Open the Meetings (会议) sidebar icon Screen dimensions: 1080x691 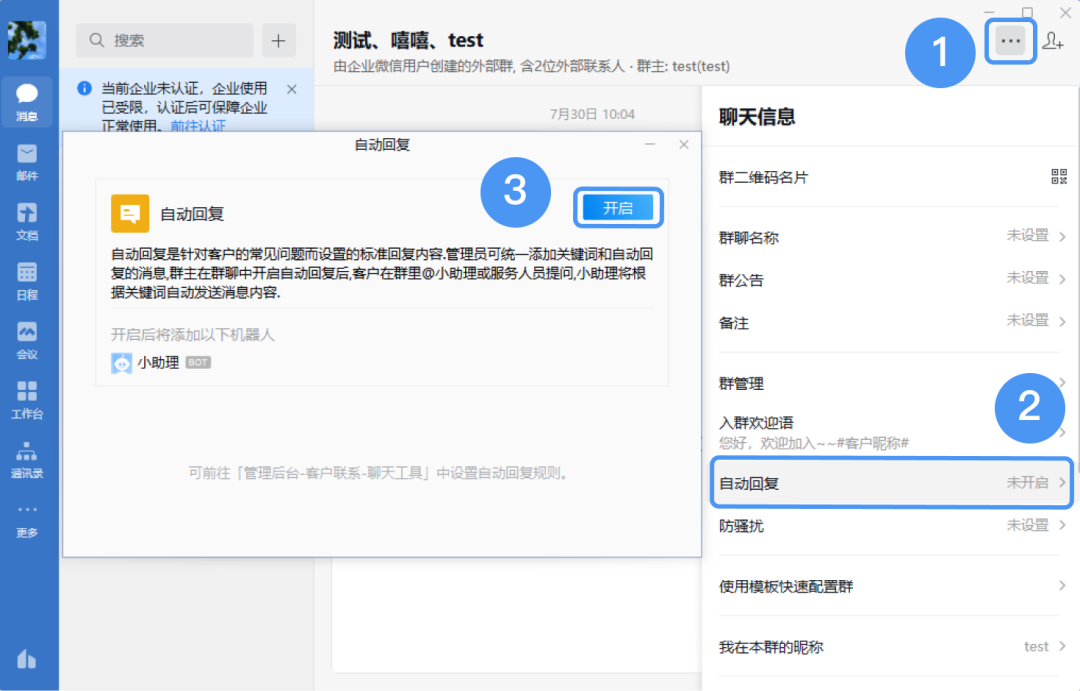pyautogui.click(x=27, y=338)
